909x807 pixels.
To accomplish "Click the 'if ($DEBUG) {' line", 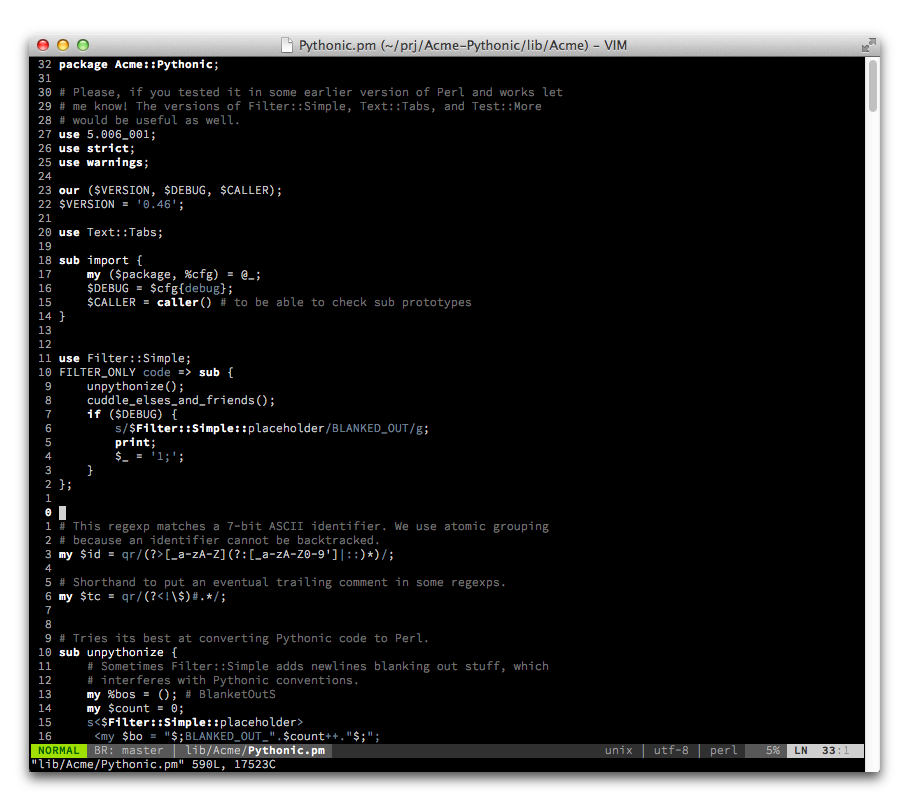I will [x=132, y=414].
